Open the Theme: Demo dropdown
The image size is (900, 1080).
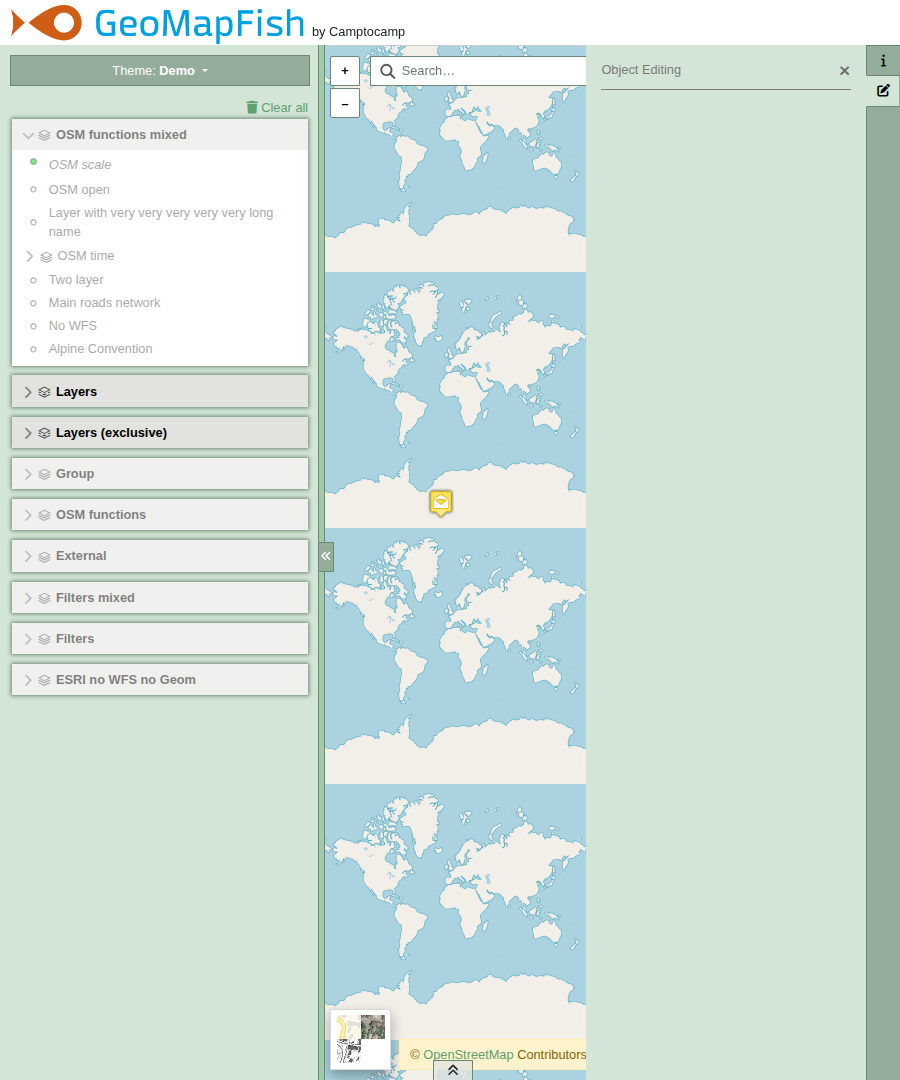160,71
